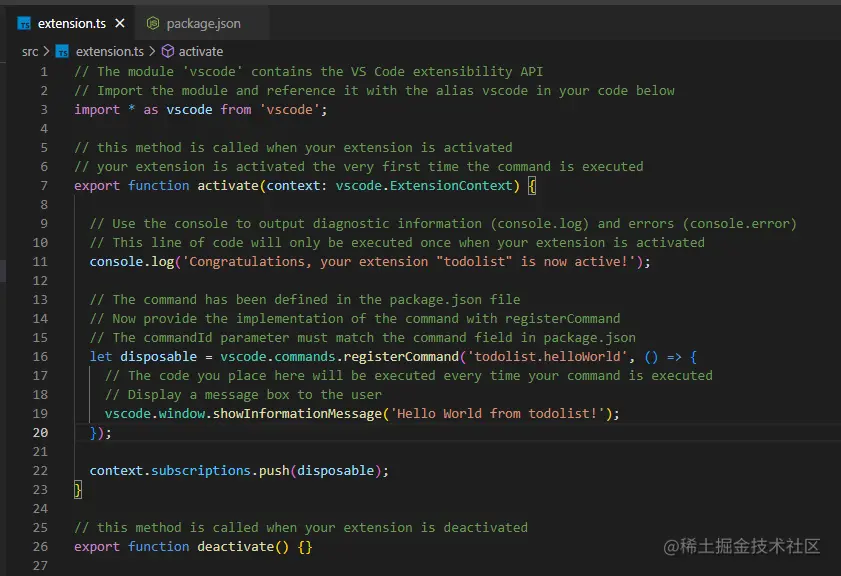This screenshot has width=841, height=576.
Task: Click 'todolist.helloWorld' string
Action: (547, 357)
